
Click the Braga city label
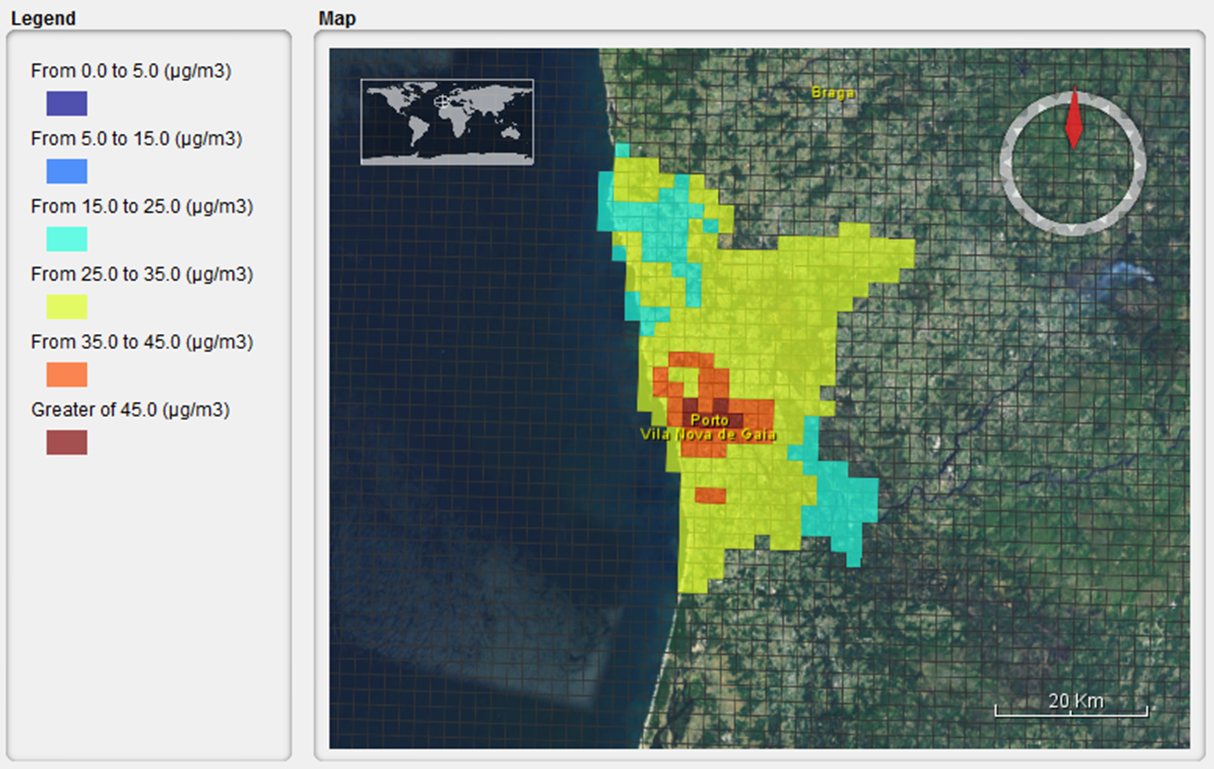pyautogui.click(x=833, y=93)
